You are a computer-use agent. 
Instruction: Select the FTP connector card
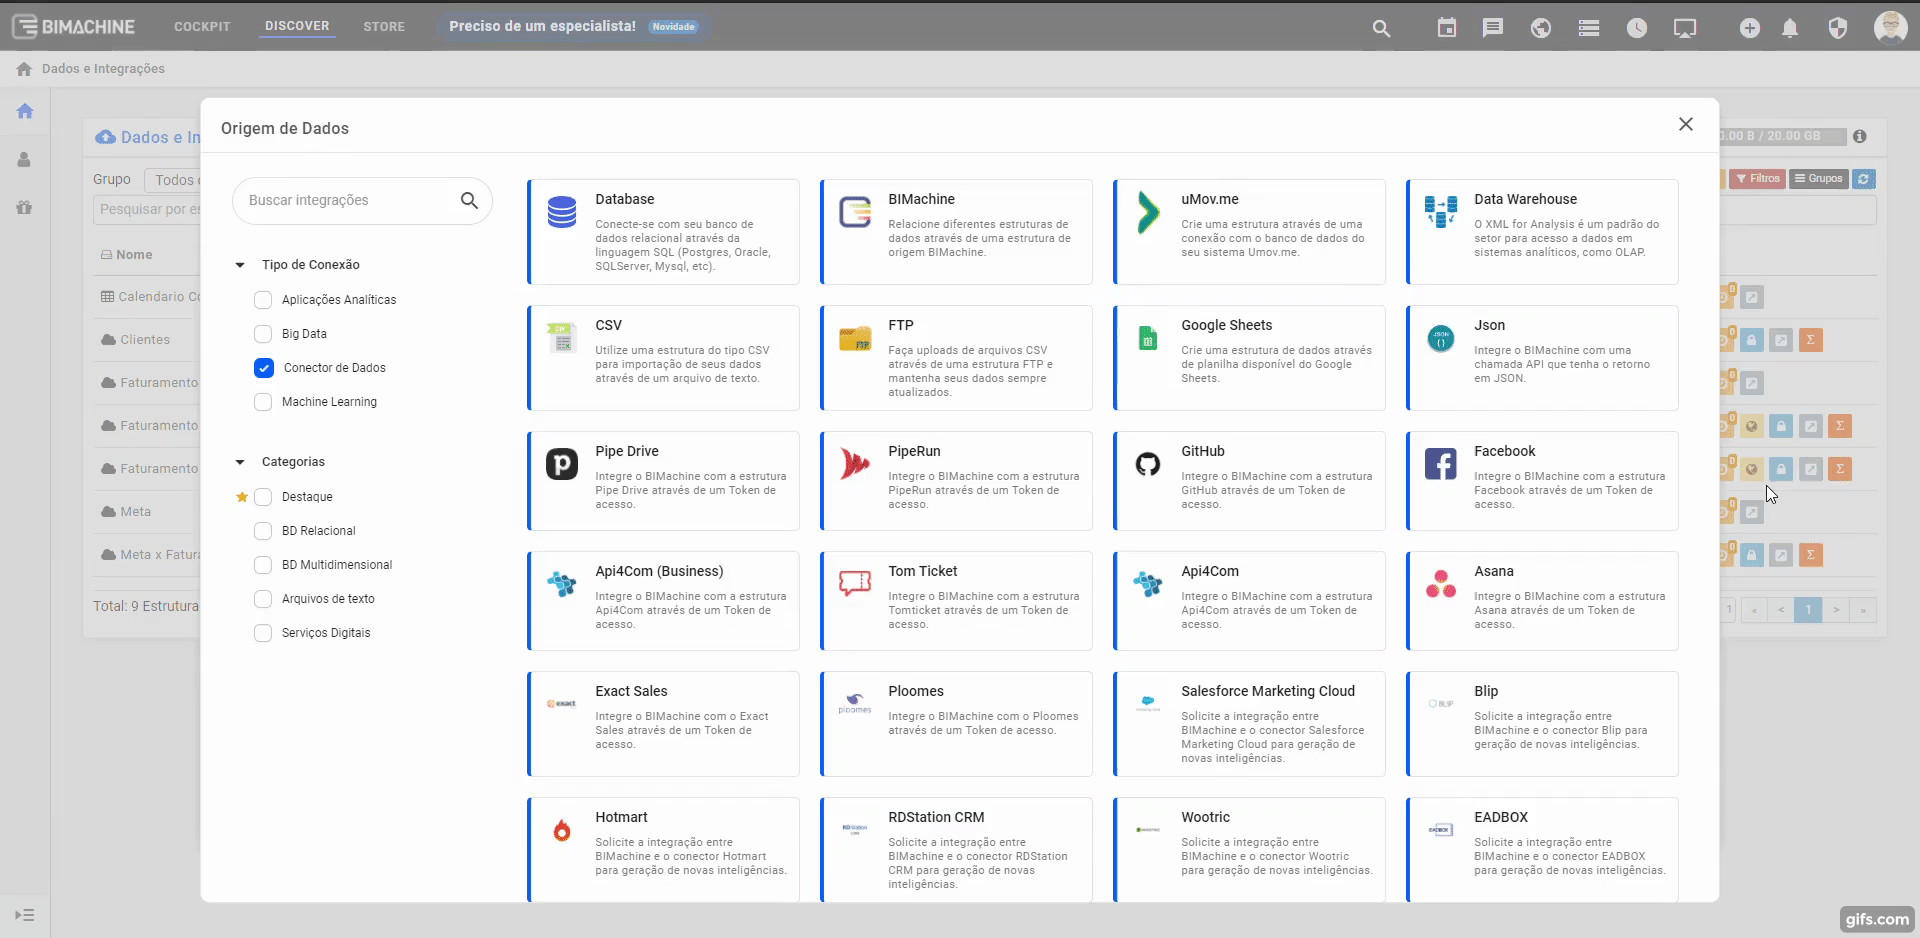(x=956, y=358)
